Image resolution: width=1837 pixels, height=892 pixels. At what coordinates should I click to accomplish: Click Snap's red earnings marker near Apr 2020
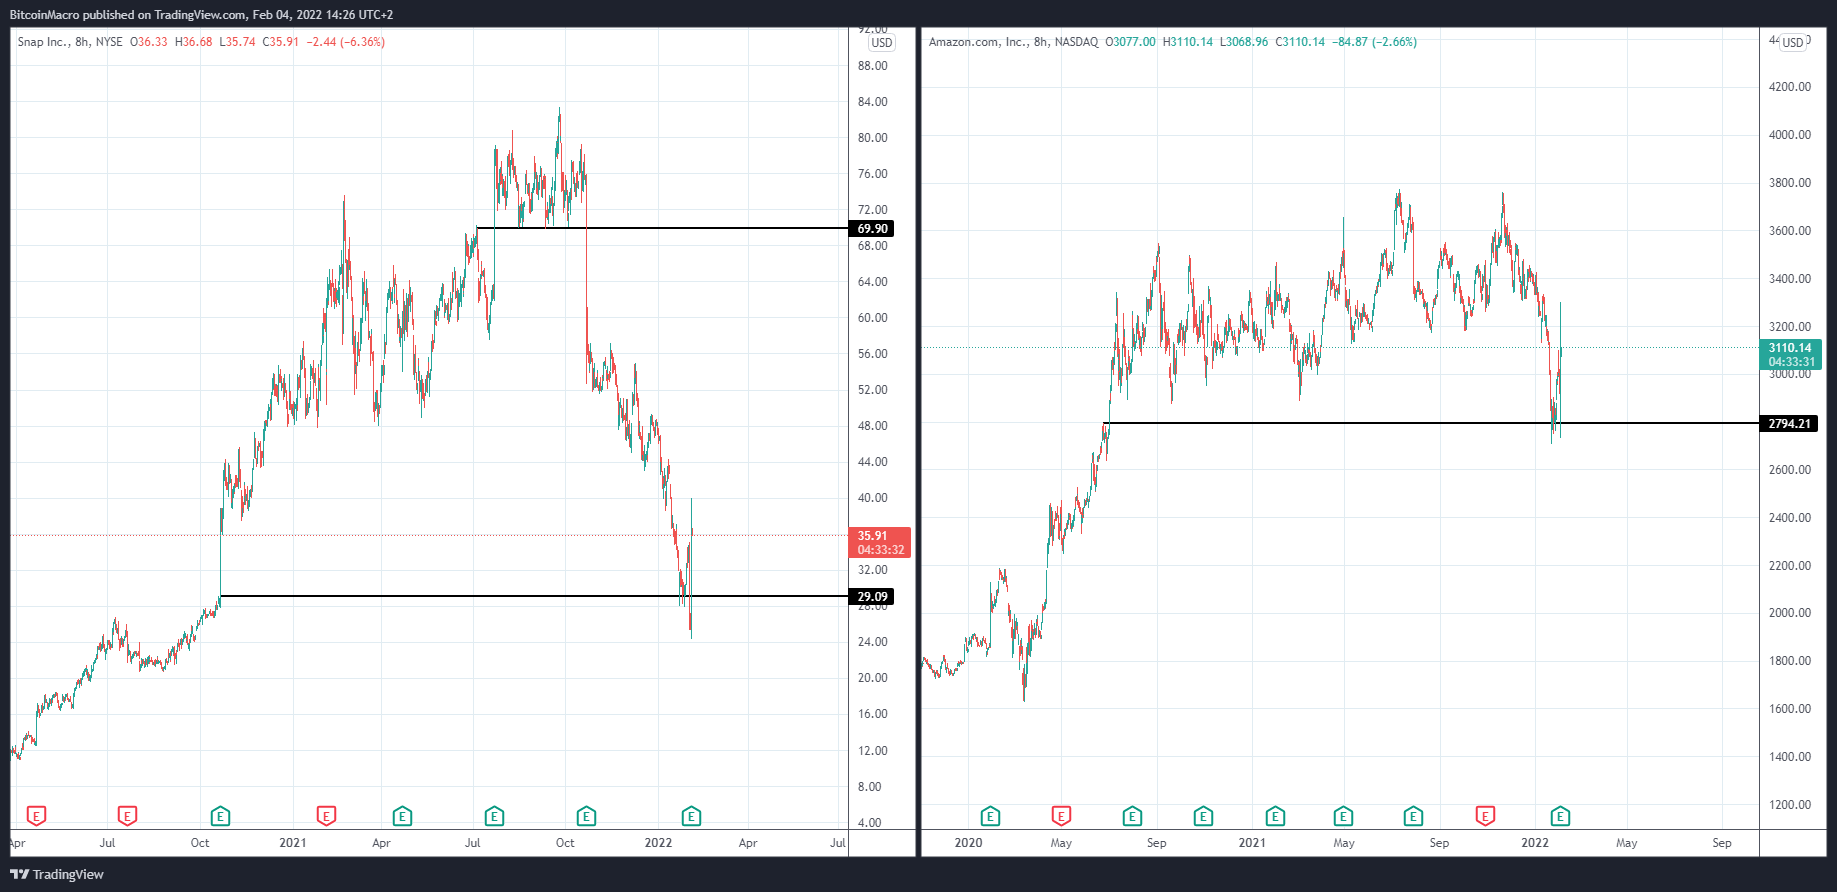[x=36, y=816]
